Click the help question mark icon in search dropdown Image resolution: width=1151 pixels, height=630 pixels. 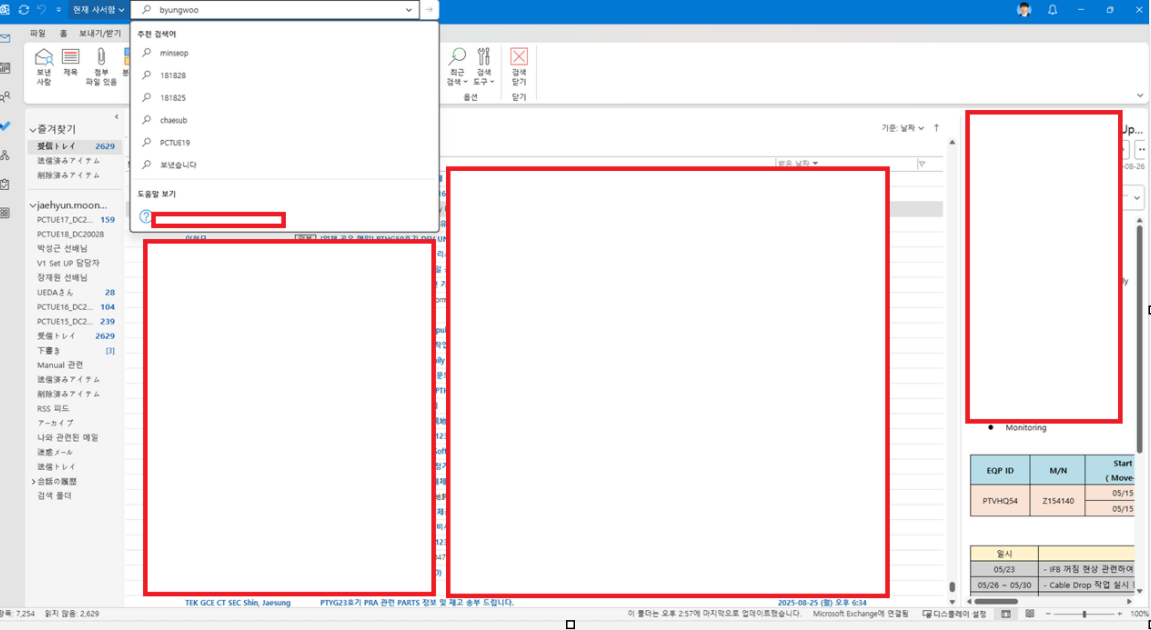(x=145, y=217)
